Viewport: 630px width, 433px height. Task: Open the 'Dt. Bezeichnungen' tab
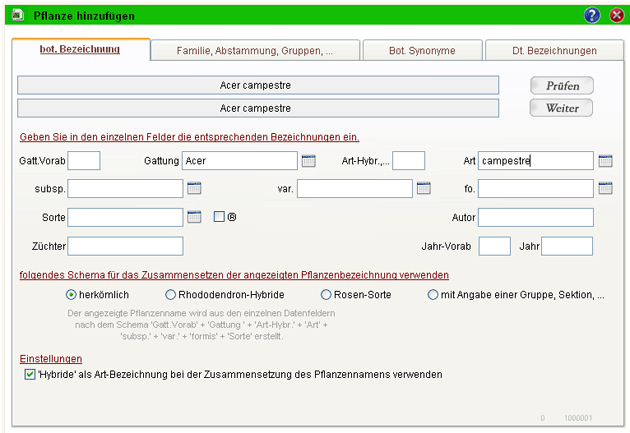[554, 51]
